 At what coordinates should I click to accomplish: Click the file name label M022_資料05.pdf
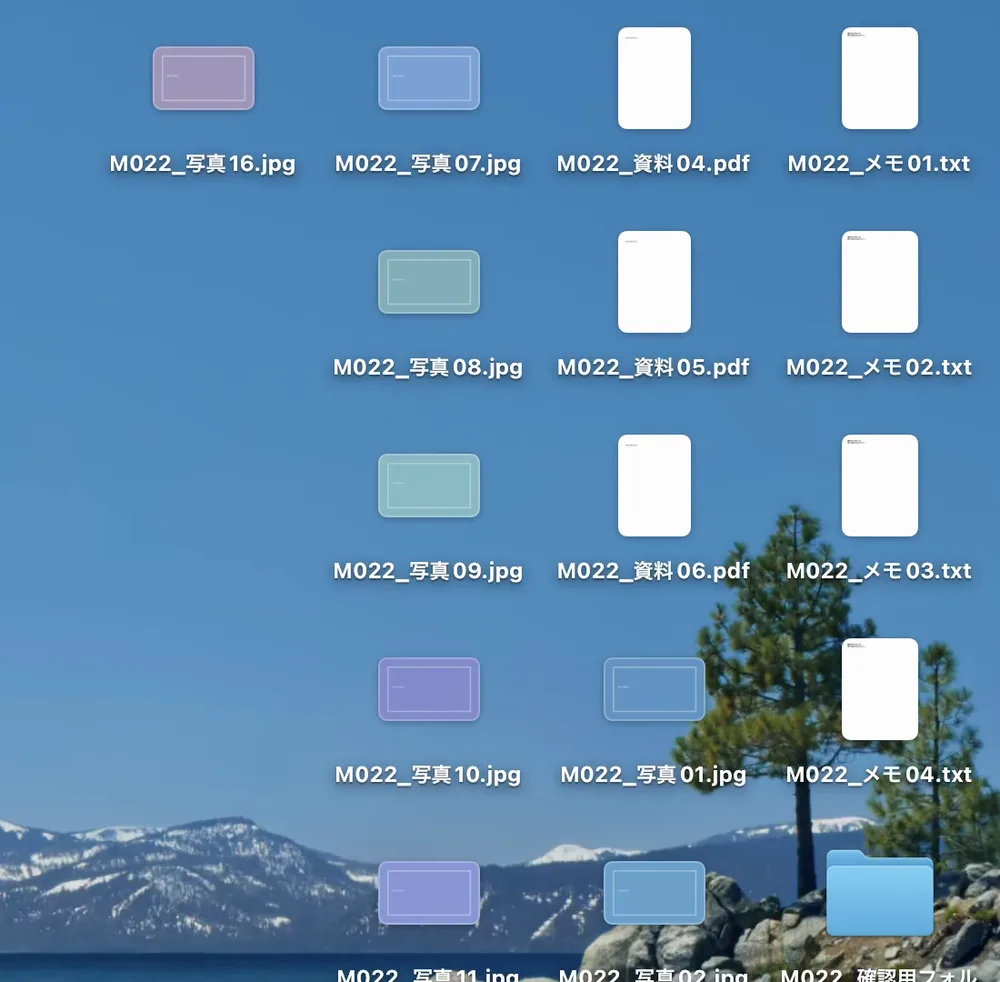[x=653, y=367]
